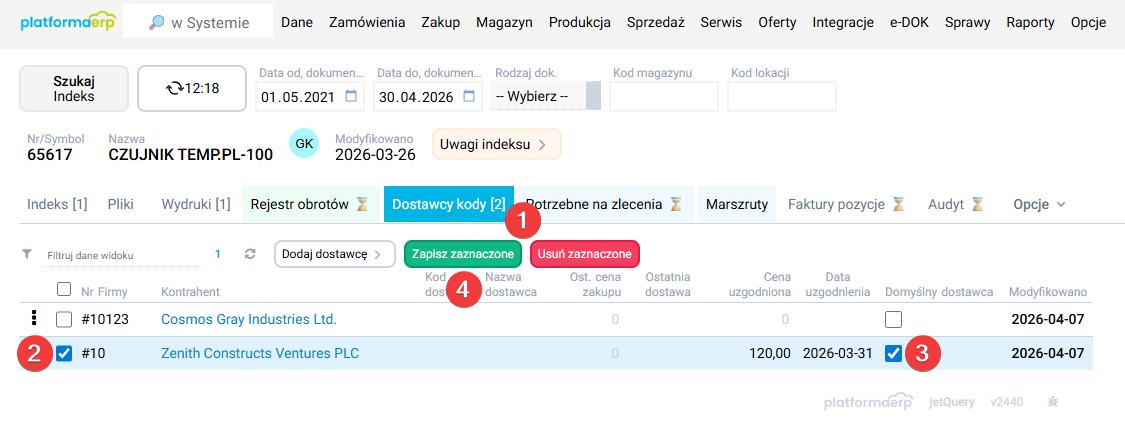Open the Faktury pozycje tab

(x=846, y=205)
